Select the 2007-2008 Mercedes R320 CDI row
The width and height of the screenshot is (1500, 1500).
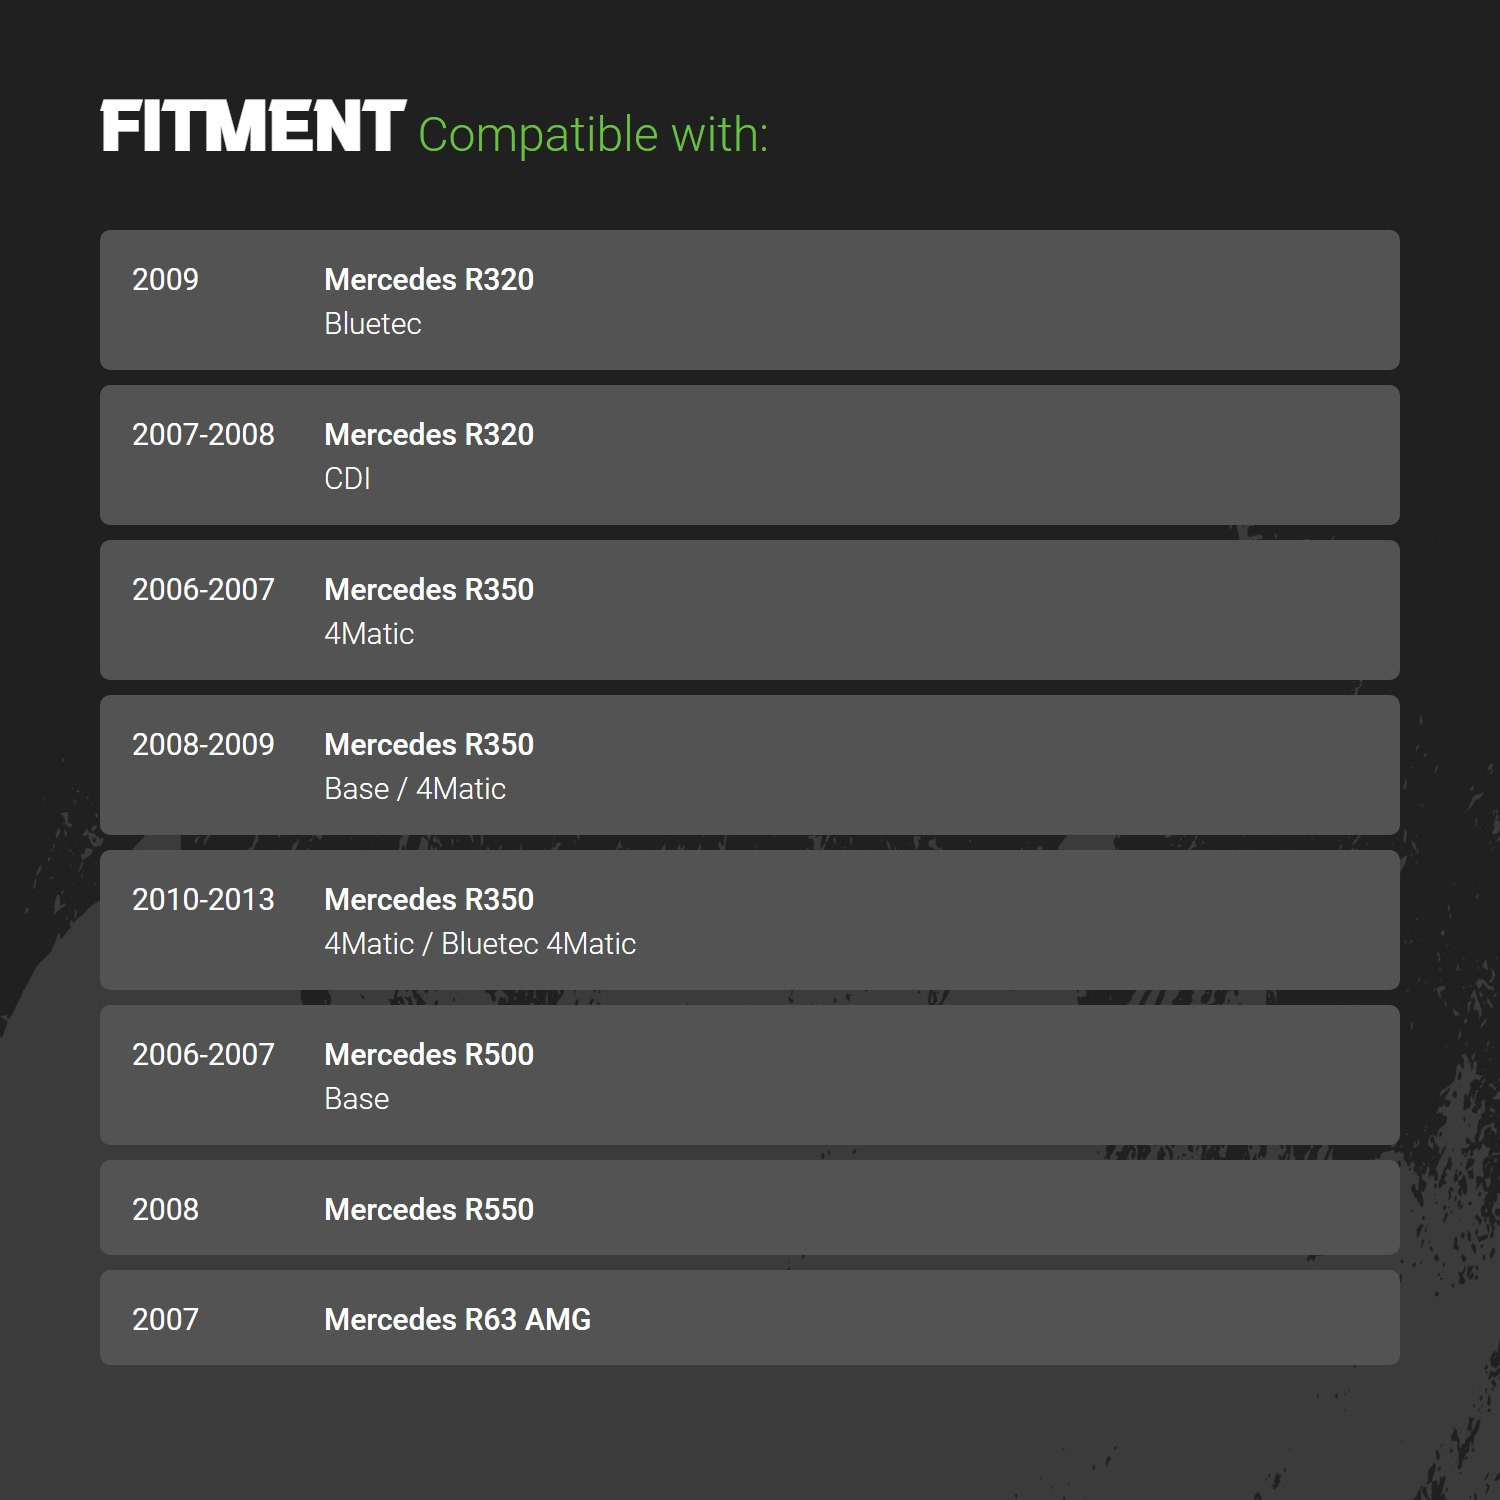[x=750, y=455]
